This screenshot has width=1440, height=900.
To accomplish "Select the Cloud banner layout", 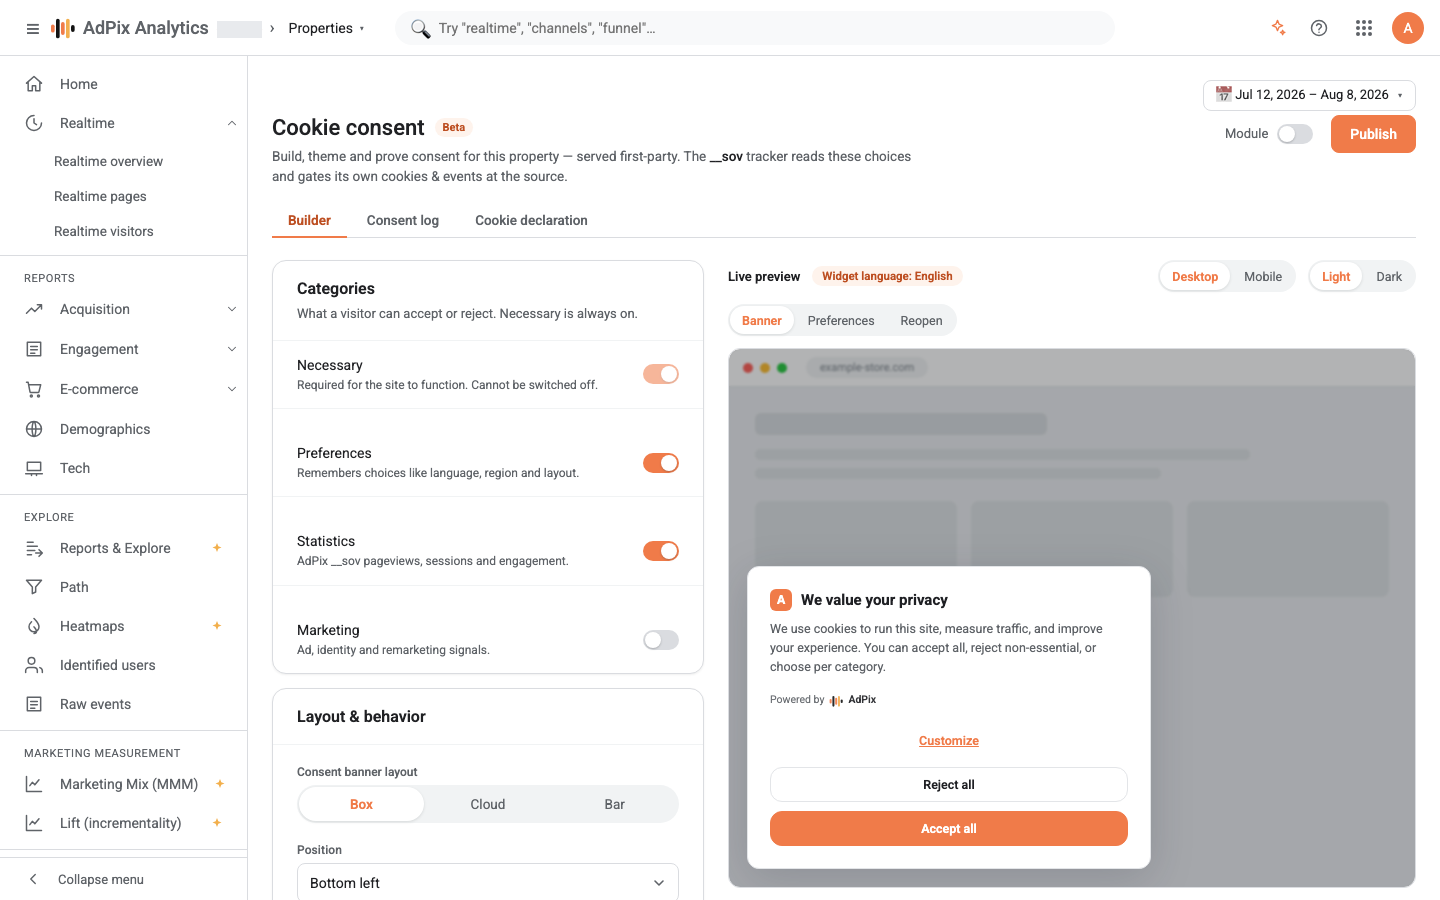I will (488, 804).
